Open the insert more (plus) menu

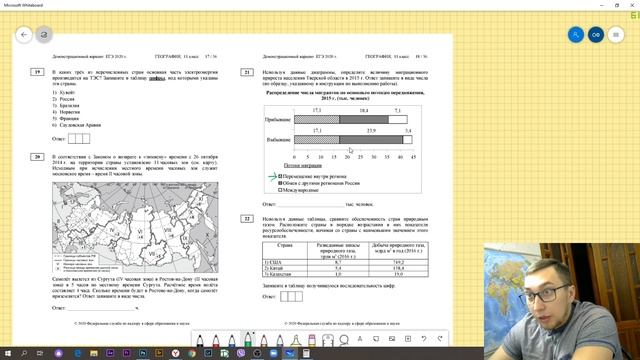coord(408,339)
